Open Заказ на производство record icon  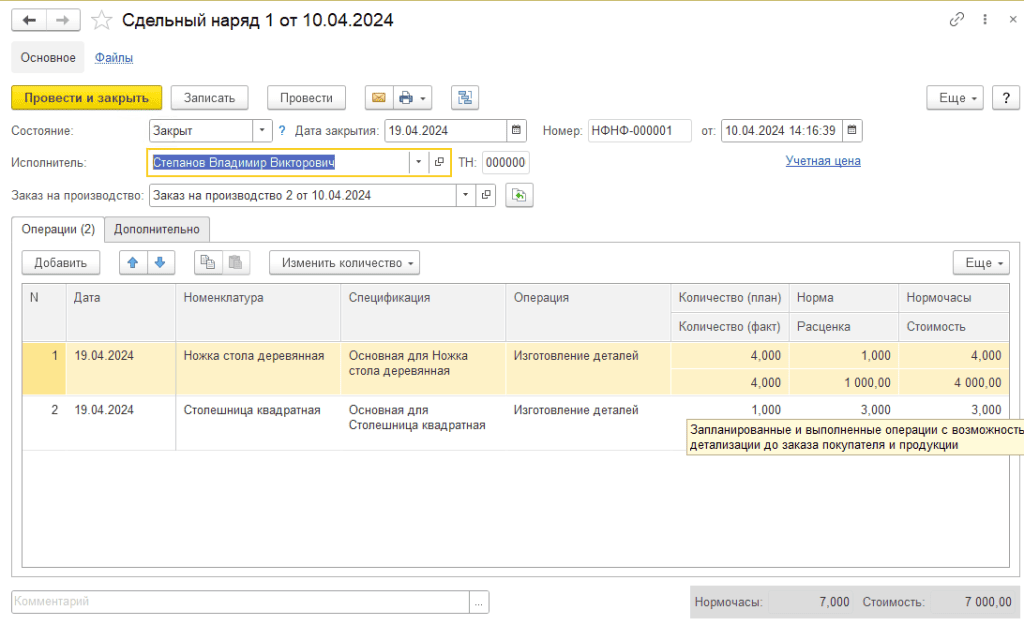click(x=486, y=195)
